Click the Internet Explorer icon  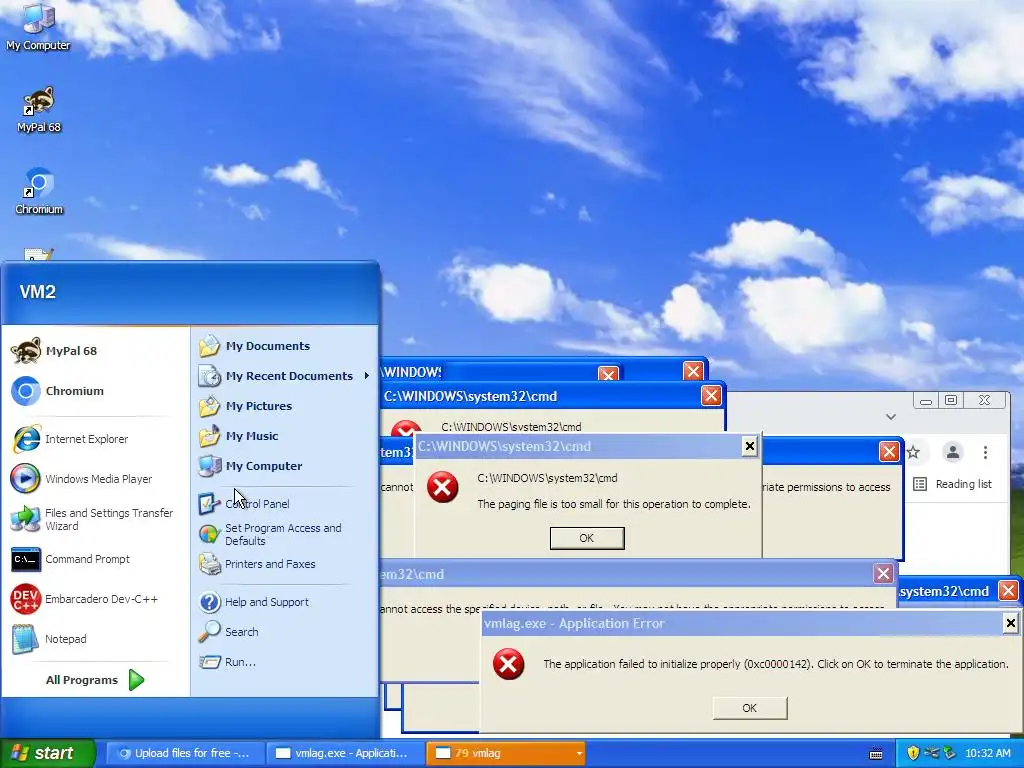click(x=25, y=439)
